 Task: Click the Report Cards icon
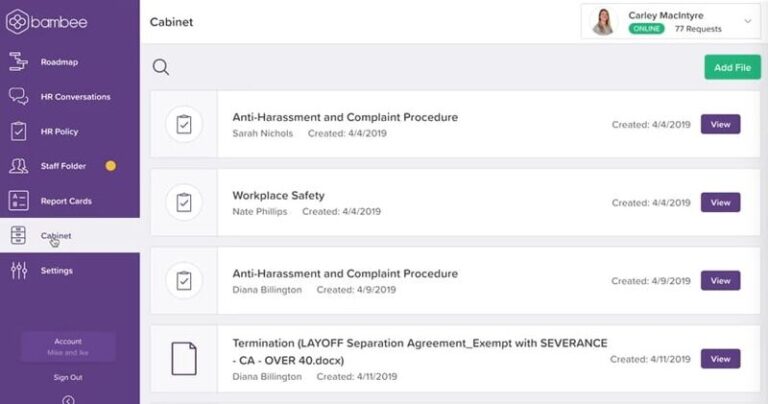click(x=18, y=201)
